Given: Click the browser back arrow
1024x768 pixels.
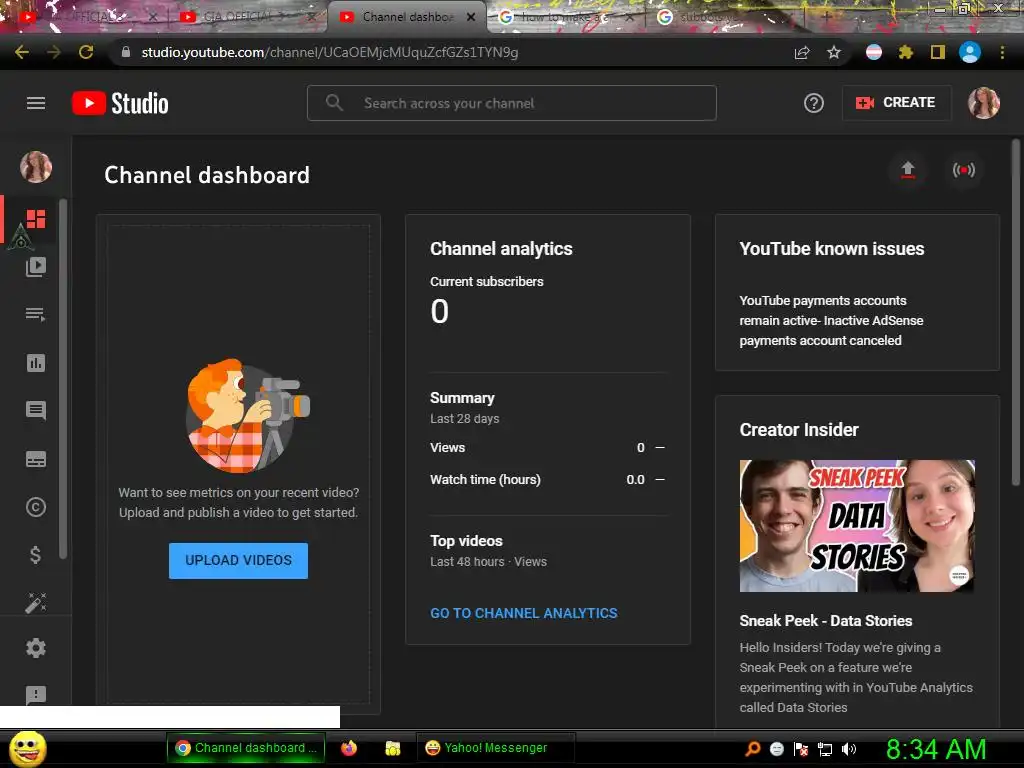Looking at the screenshot, I should 22,52.
